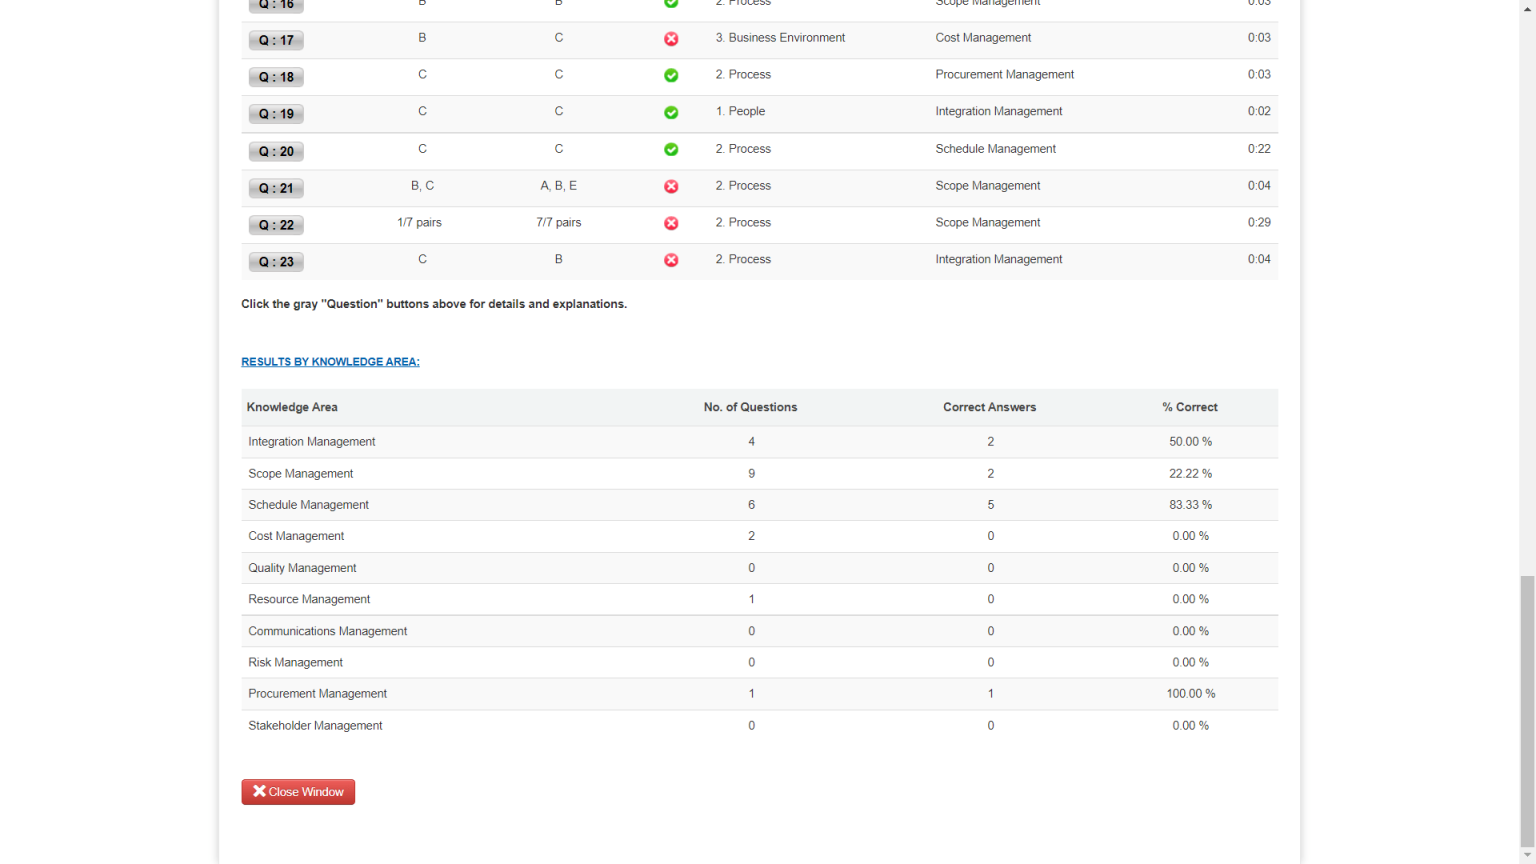Image resolution: width=1536 pixels, height=864 pixels.
Task: Click the red incorrect icon for Q:23
Action: click(671, 260)
